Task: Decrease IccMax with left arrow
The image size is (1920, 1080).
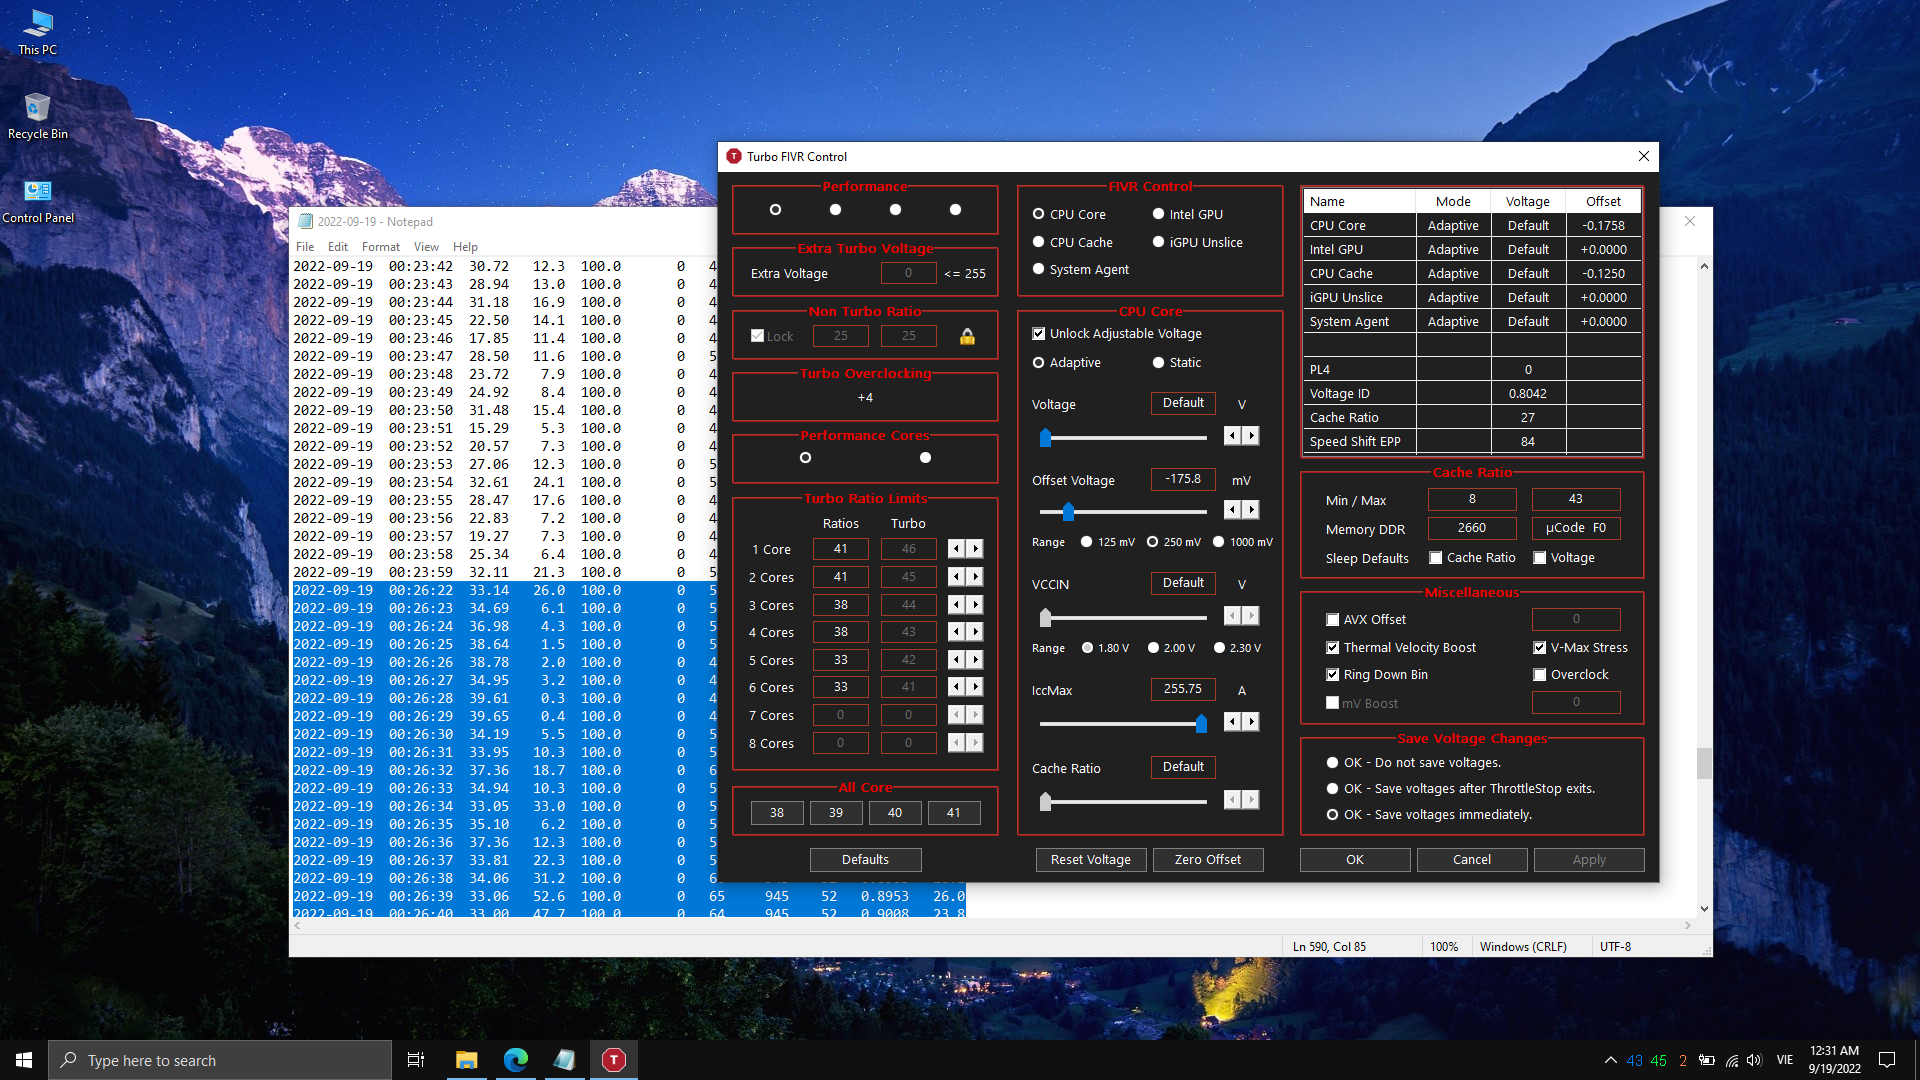Action: (x=1232, y=722)
